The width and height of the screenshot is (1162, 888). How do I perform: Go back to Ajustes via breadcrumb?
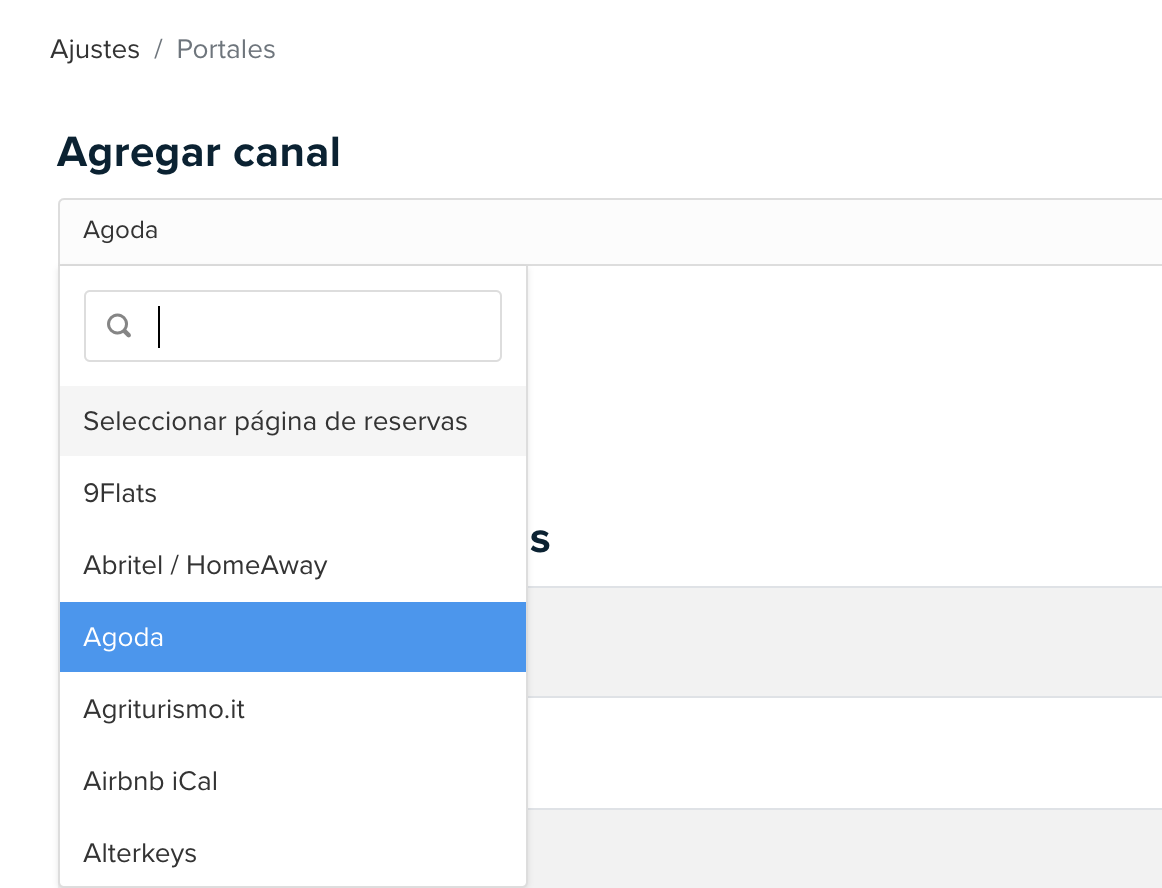click(x=95, y=50)
